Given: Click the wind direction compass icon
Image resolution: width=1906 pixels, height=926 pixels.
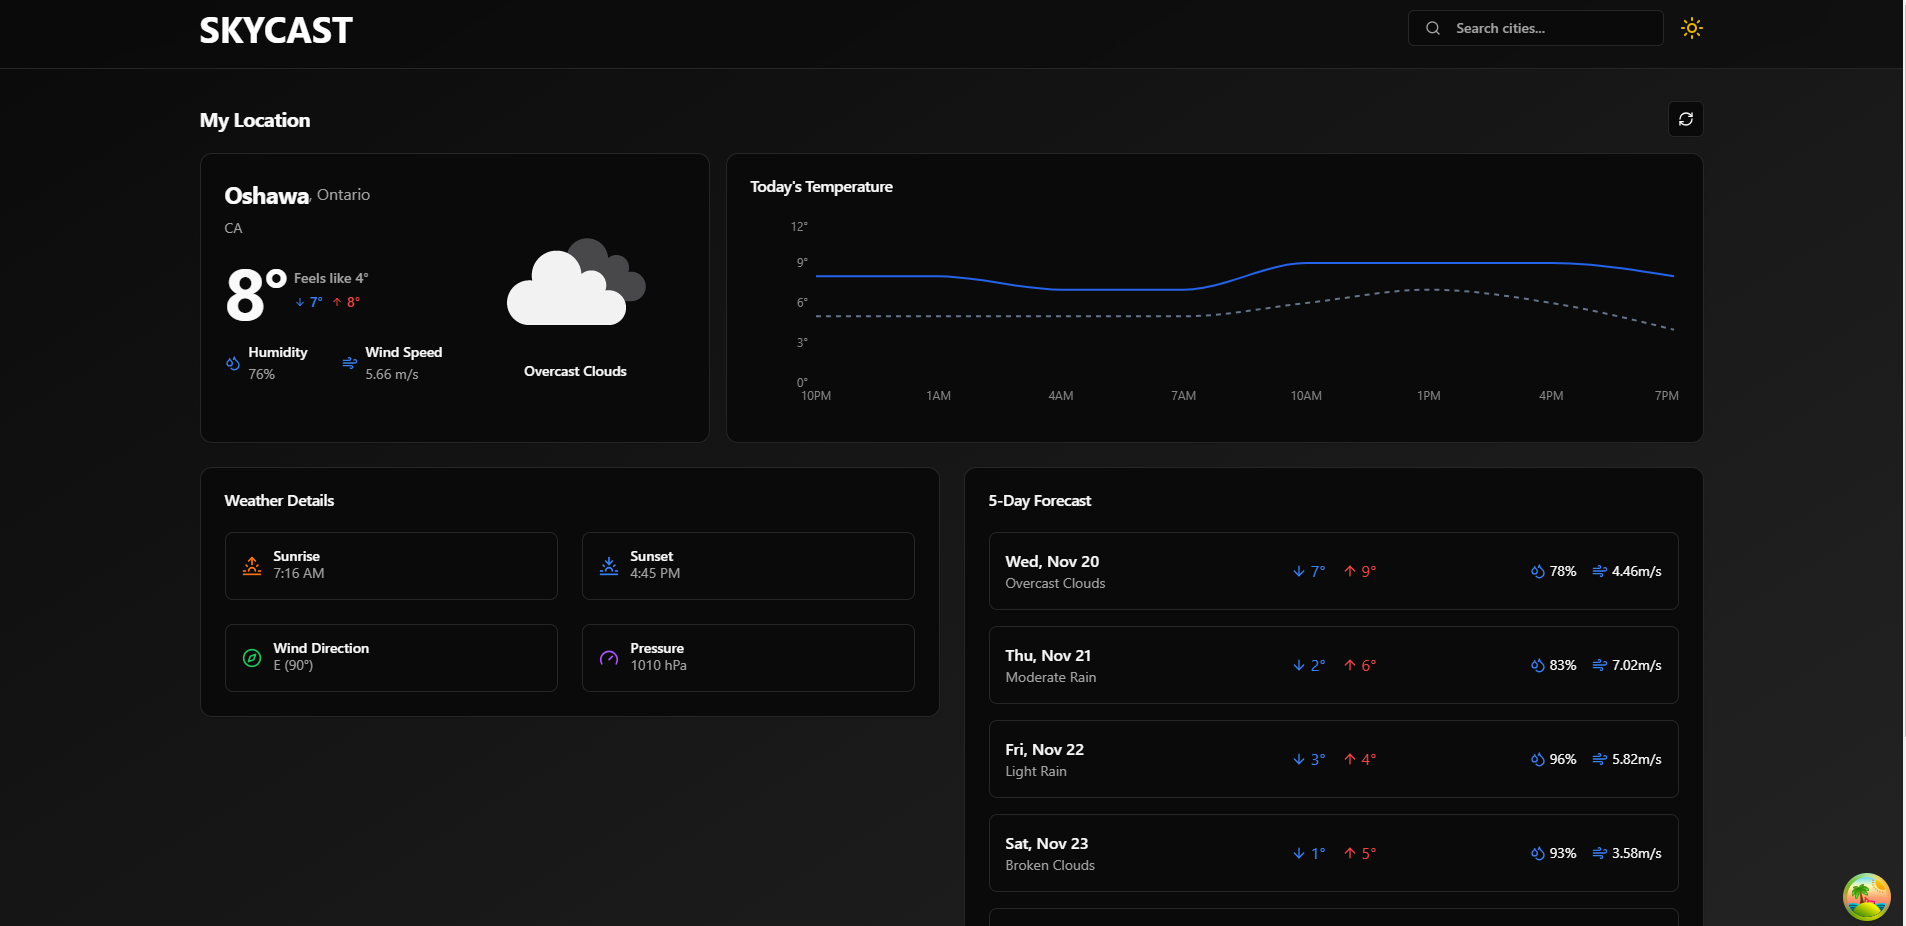Looking at the screenshot, I should (253, 658).
